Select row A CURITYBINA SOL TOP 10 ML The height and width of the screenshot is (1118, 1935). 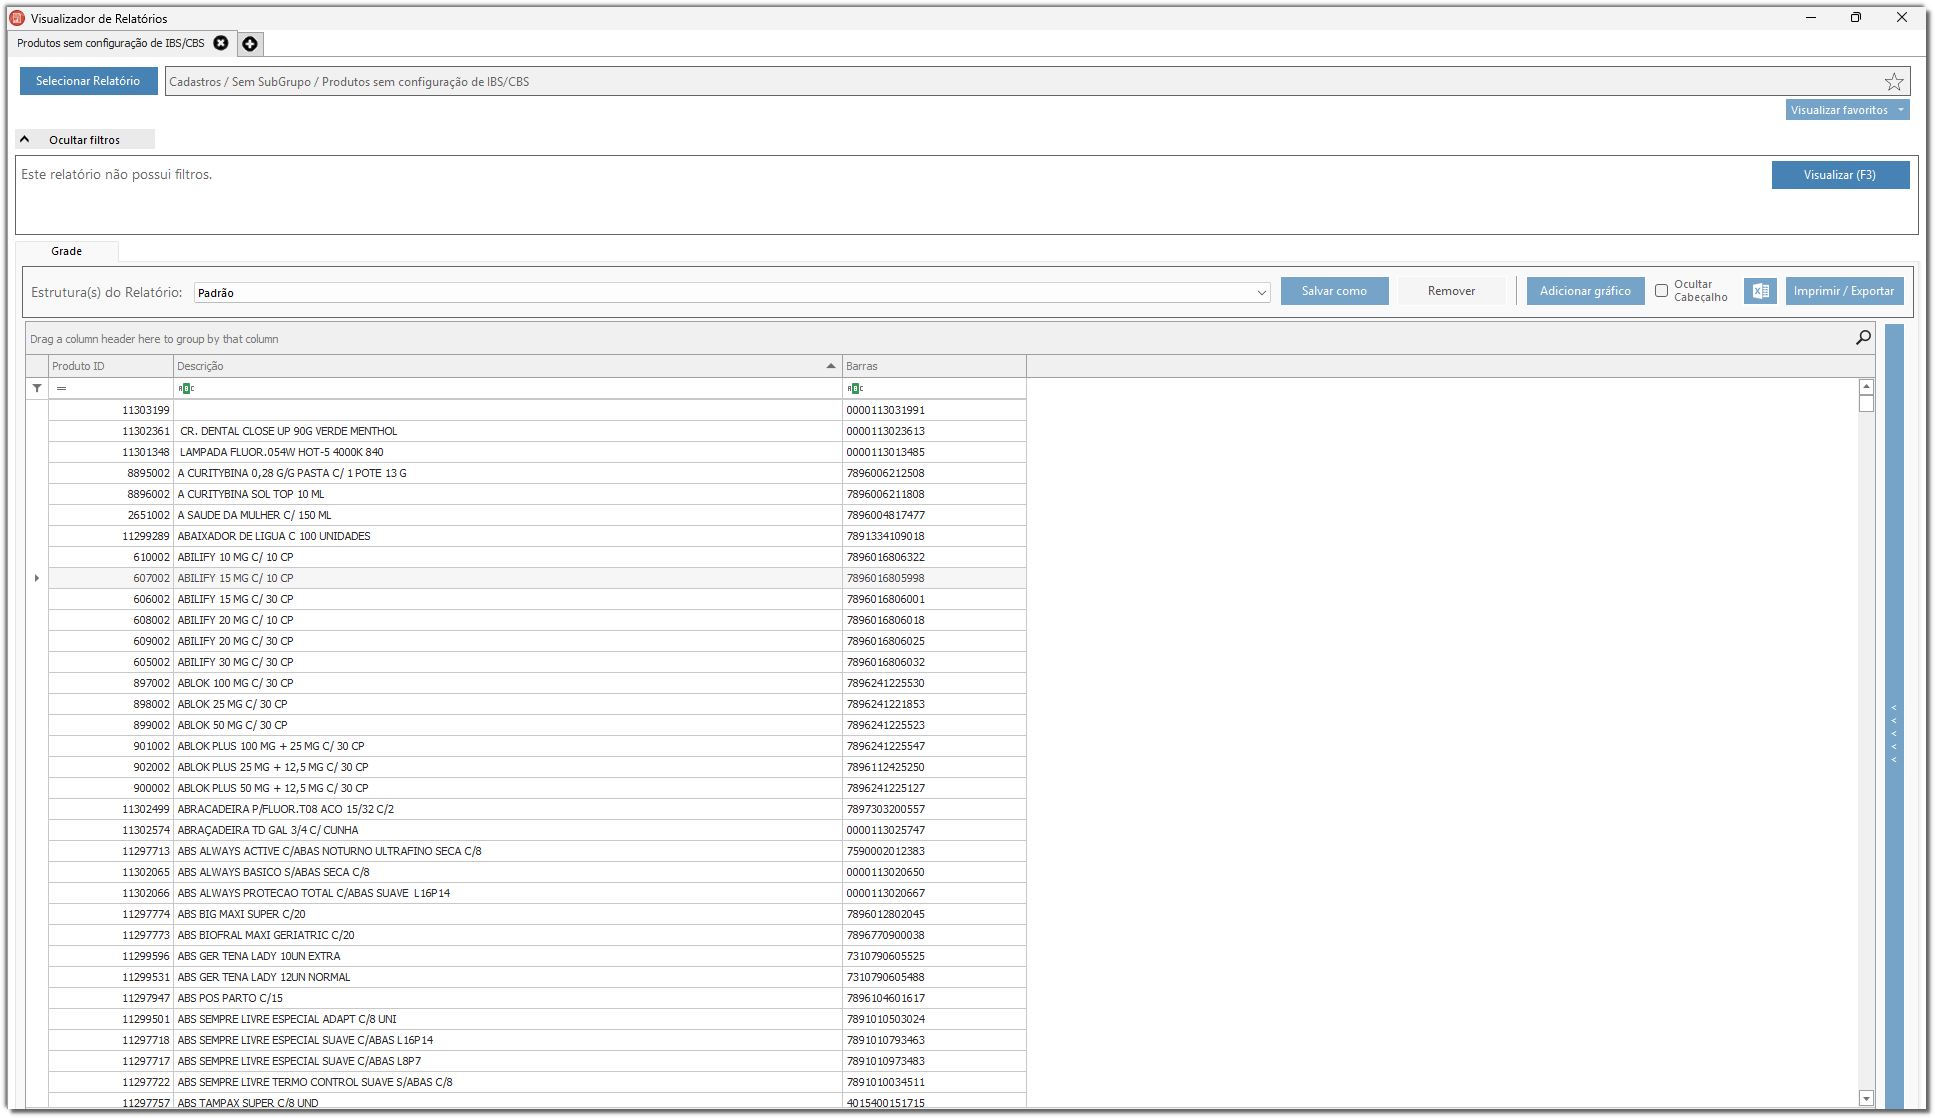pyautogui.click(x=537, y=494)
